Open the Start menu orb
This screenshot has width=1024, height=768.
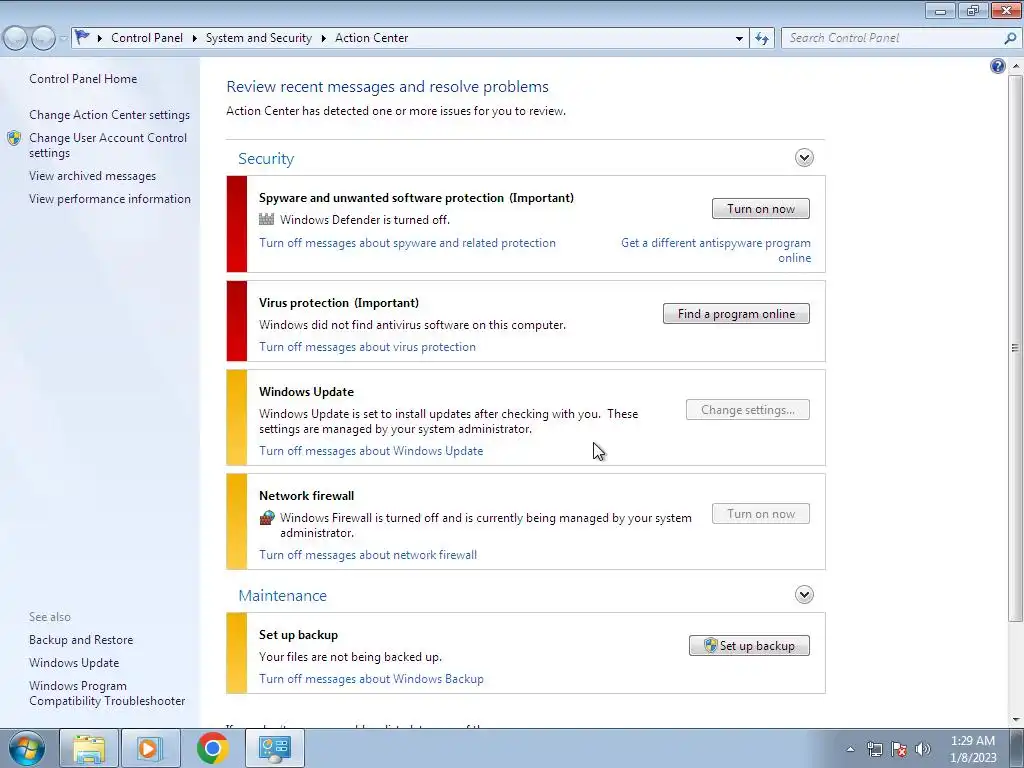point(27,748)
